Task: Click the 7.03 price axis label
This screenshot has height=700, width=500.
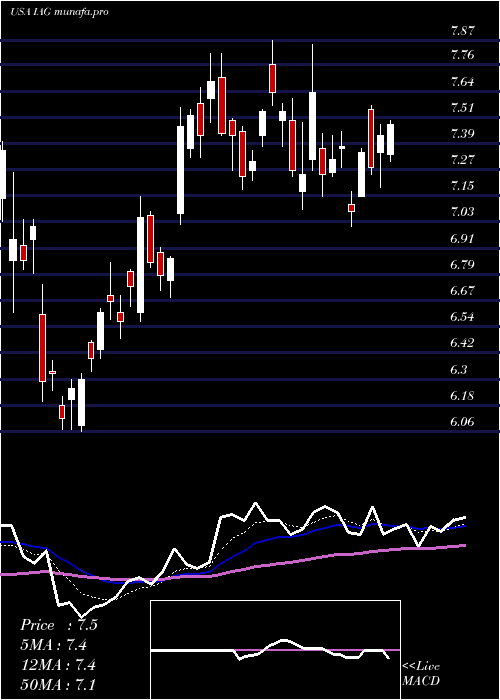Action: point(463,212)
